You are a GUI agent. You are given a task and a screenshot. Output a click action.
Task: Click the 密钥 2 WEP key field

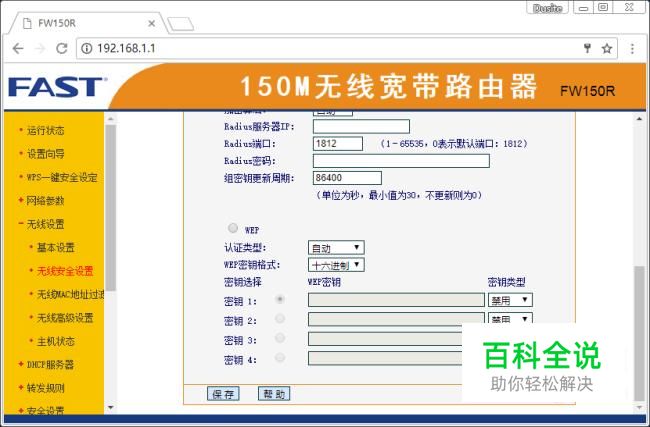[396, 318]
